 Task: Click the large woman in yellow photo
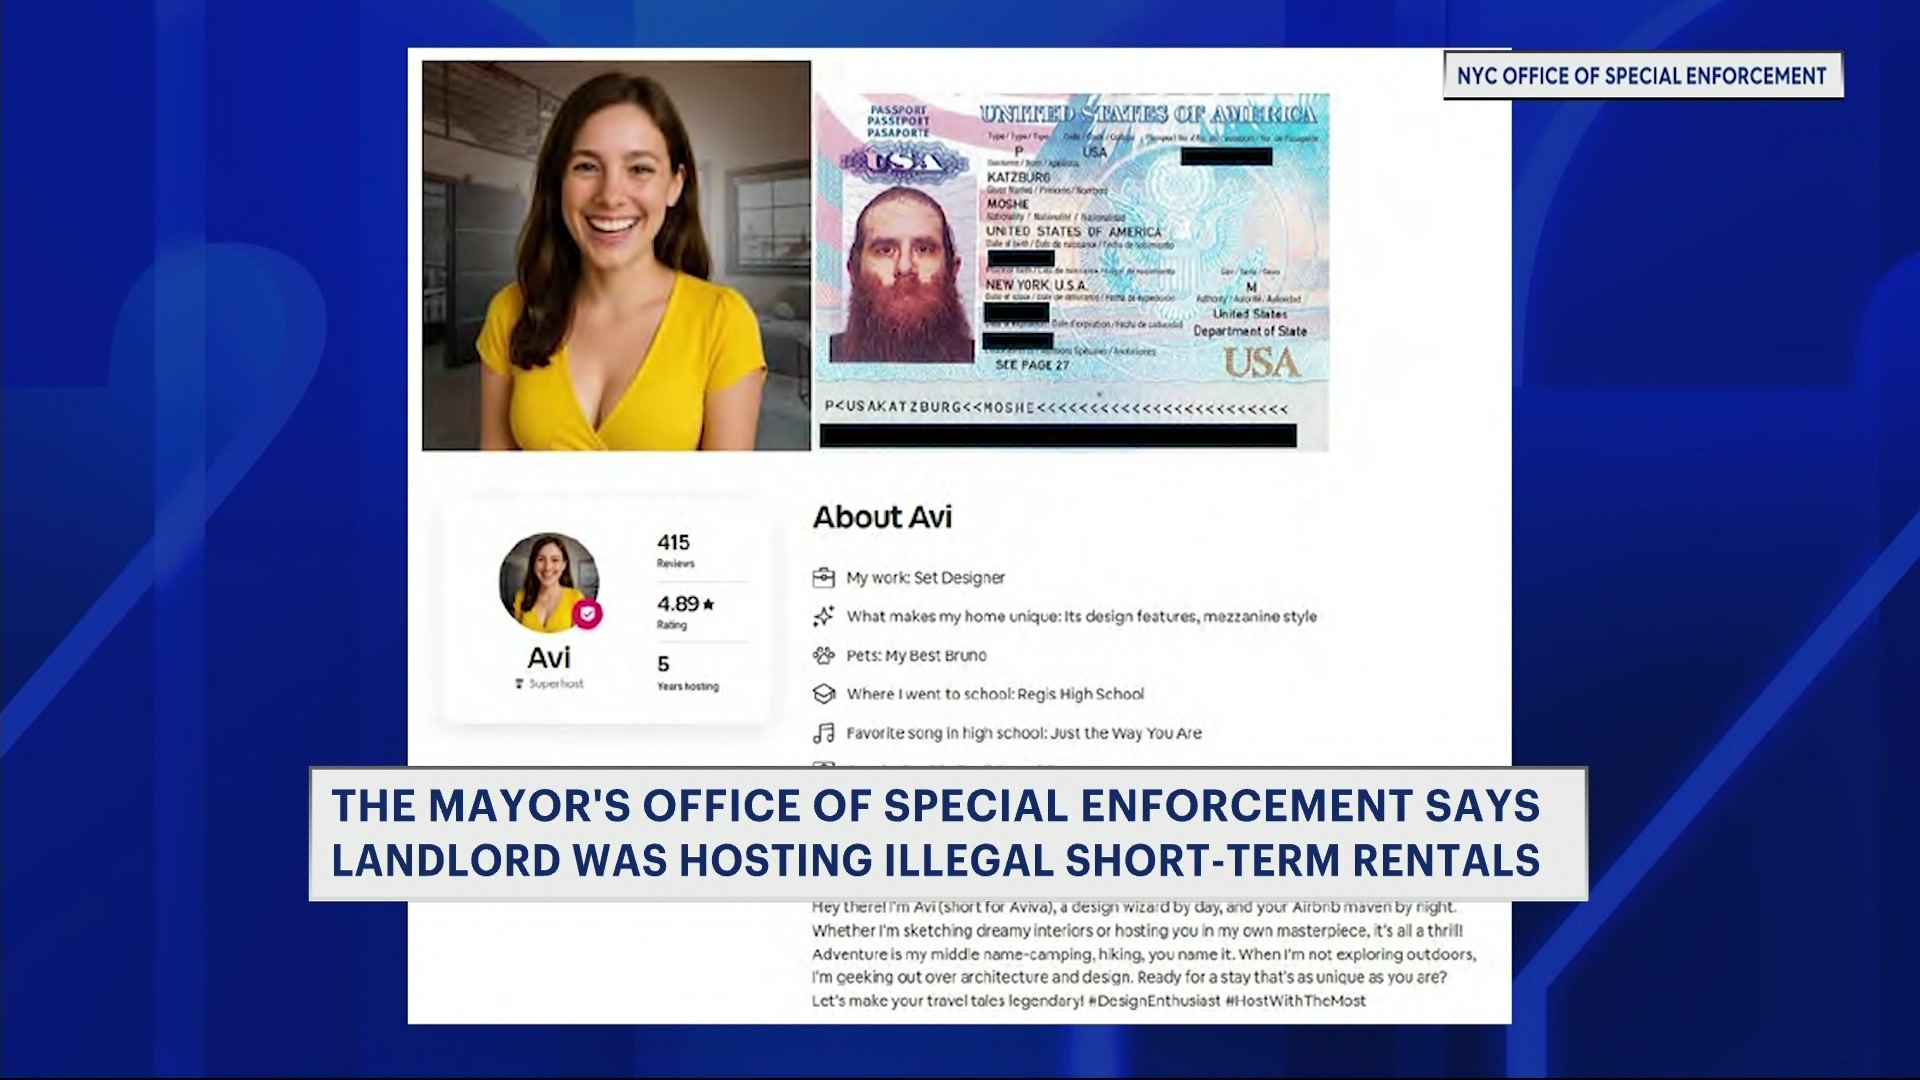(x=615, y=255)
